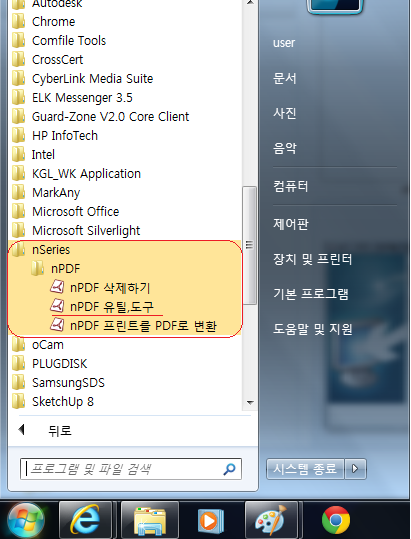The image size is (411, 539).
Task: Expand the MarkAny folder
Action: pos(56,192)
